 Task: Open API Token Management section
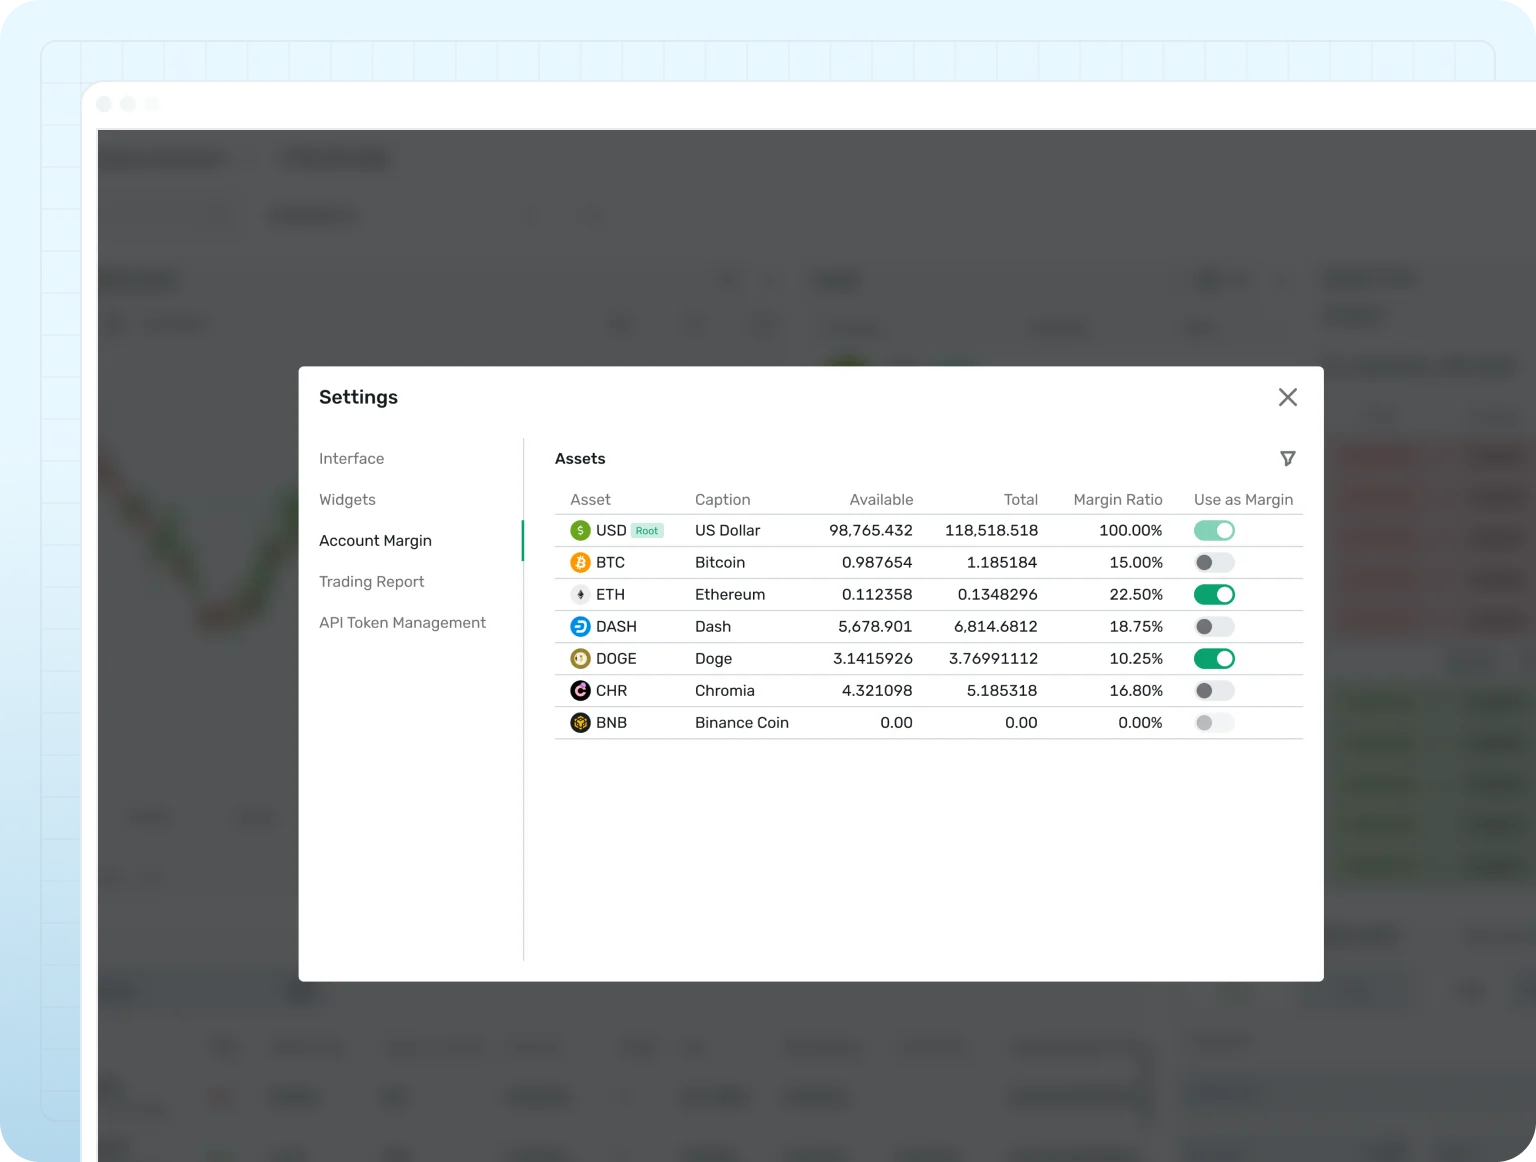[402, 622]
